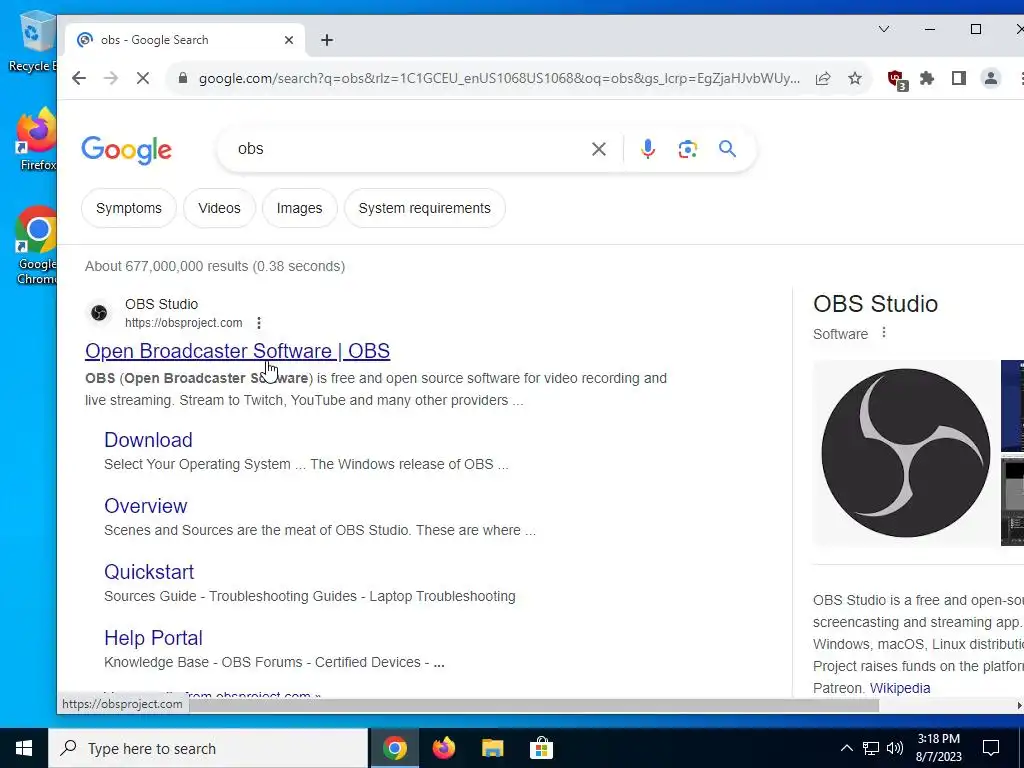1024x768 pixels.
Task: Open the Open Broadcaster Software | OBS link
Action: [238, 351]
